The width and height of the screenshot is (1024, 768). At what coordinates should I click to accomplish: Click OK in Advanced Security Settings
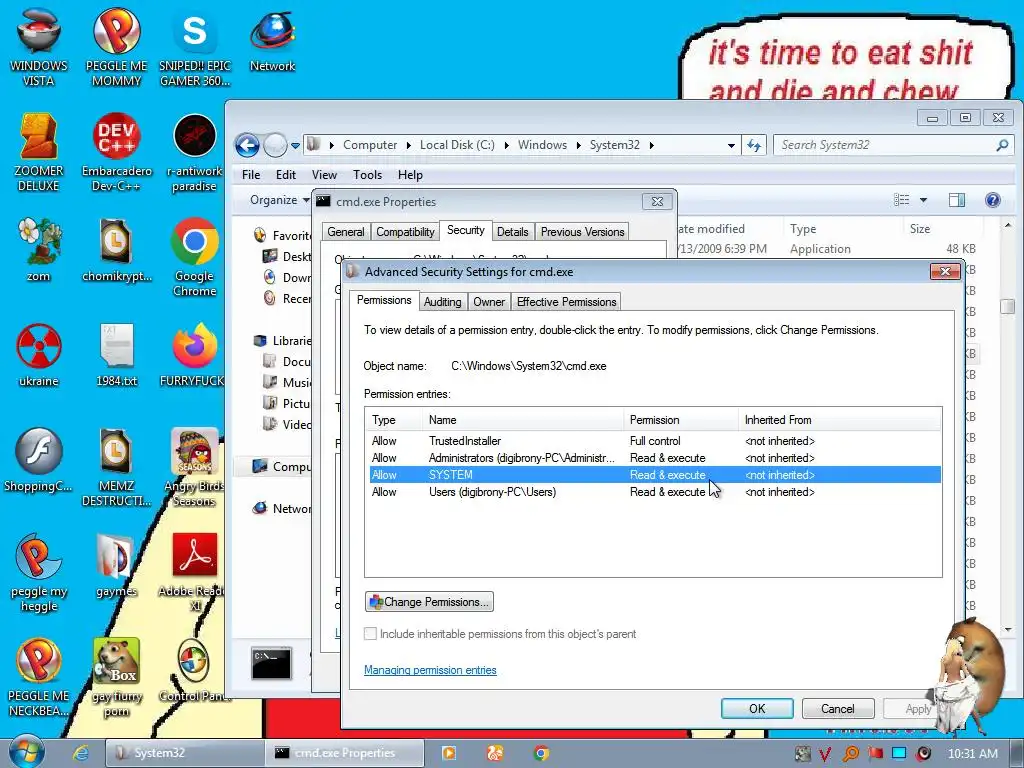(757, 709)
